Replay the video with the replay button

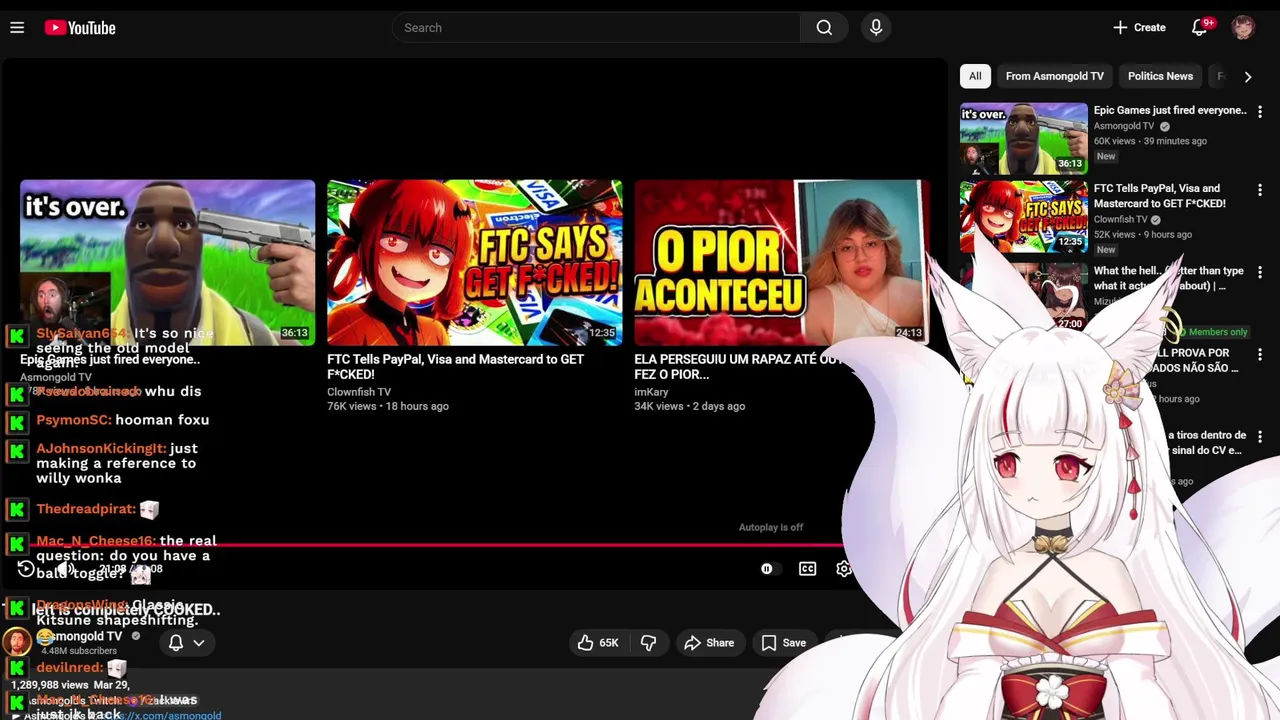(x=26, y=569)
